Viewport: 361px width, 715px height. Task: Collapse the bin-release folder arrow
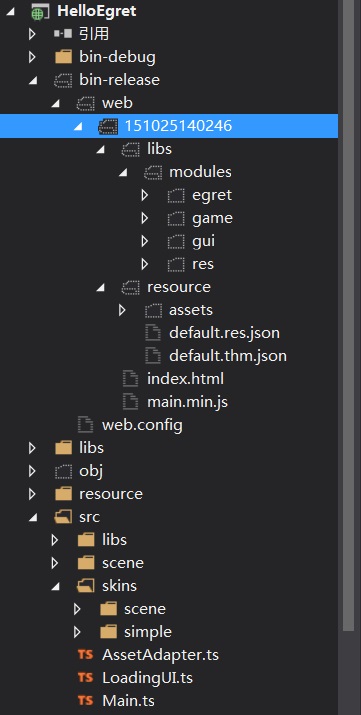pyautogui.click(x=32, y=81)
